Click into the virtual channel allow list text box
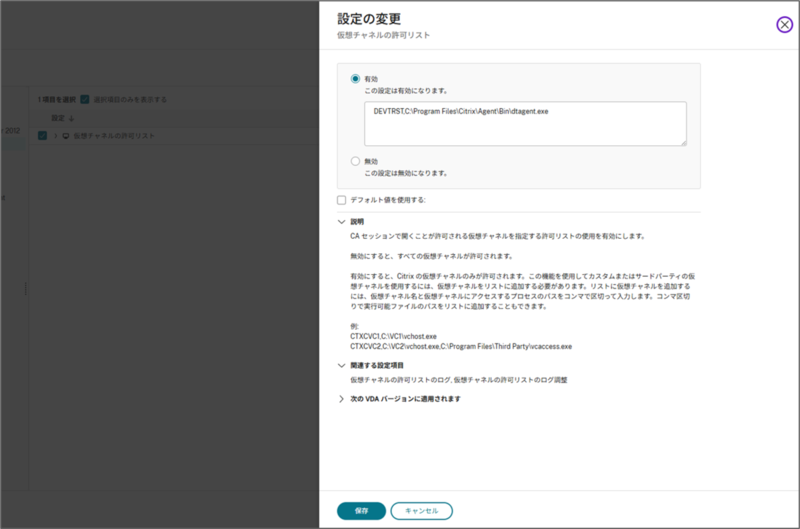The width and height of the screenshot is (800, 529). click(525, 123)
